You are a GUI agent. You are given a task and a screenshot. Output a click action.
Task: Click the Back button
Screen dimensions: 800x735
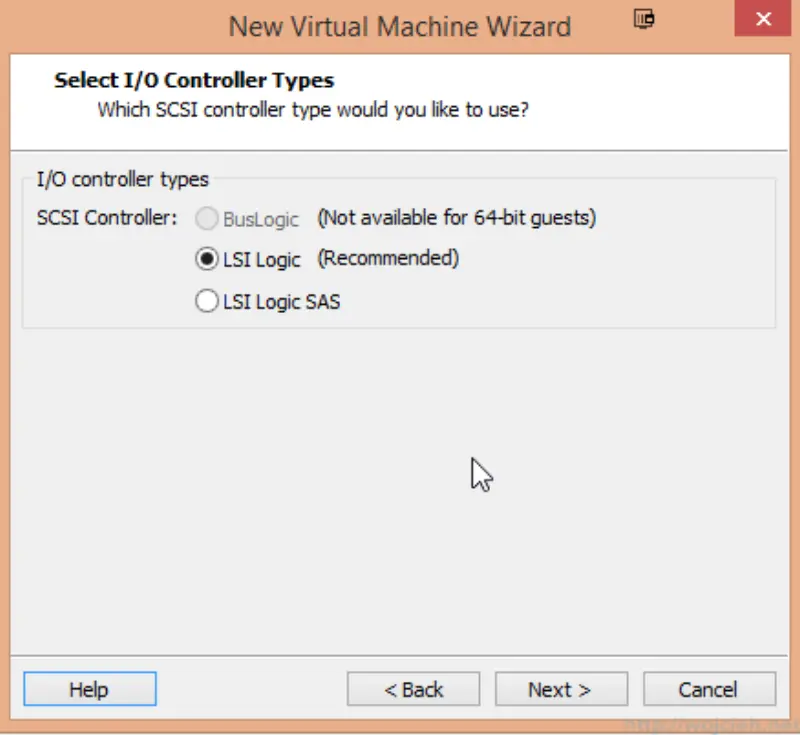(413, 688)
